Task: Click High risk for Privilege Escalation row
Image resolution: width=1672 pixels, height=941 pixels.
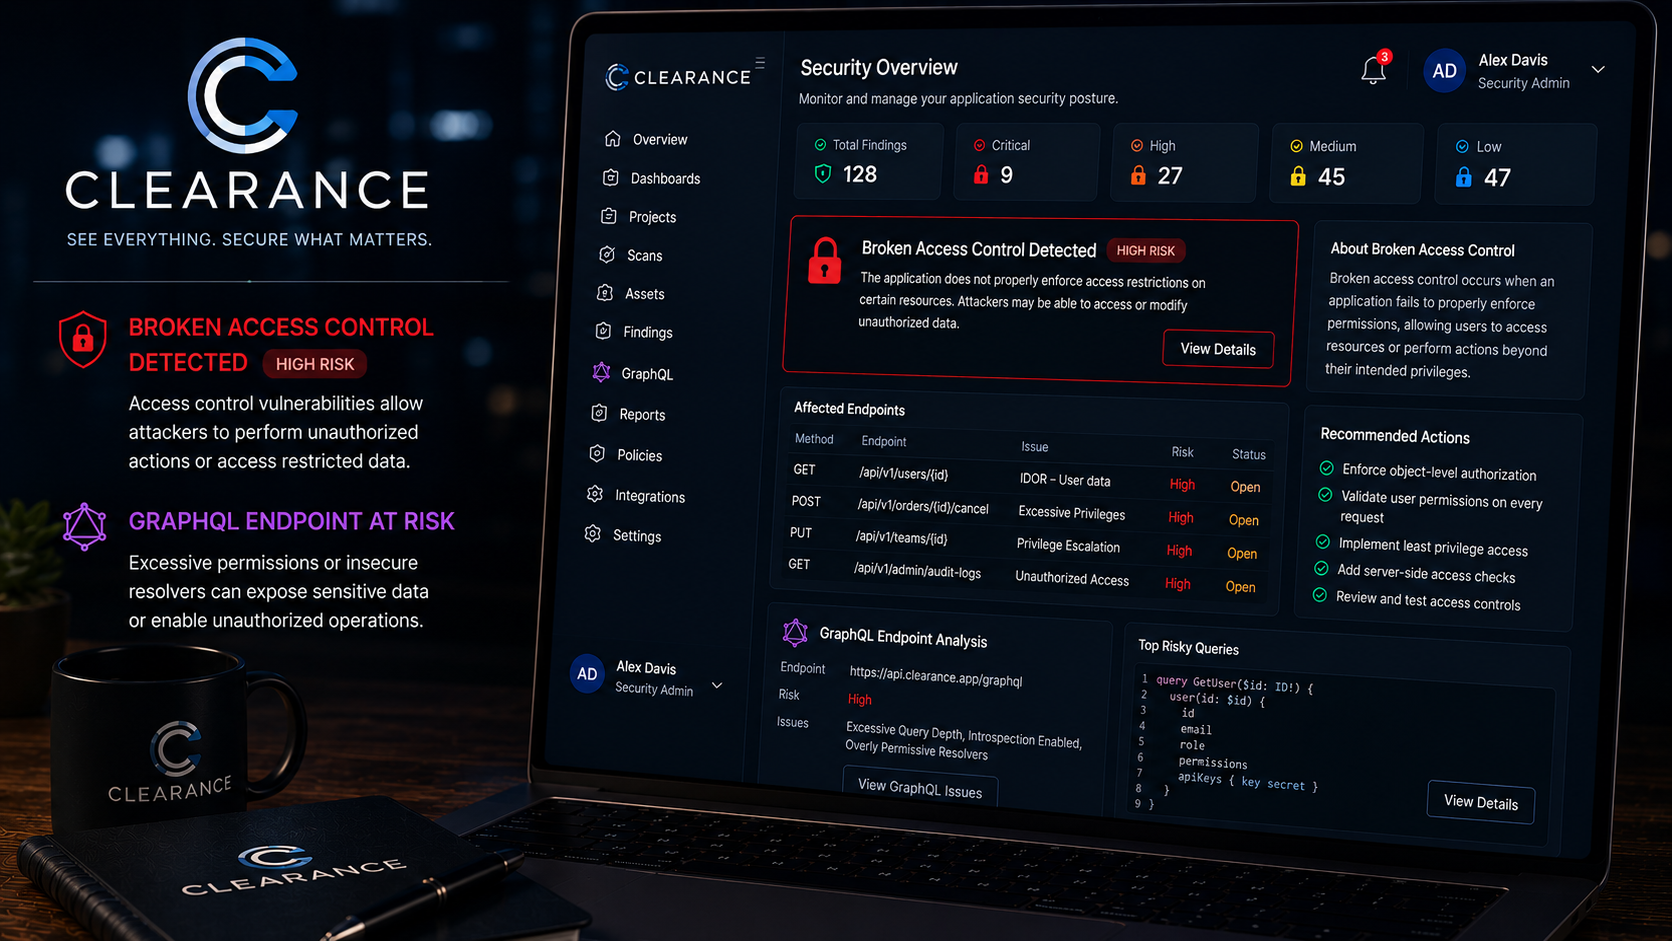Action: click(x=1179, y=551)
